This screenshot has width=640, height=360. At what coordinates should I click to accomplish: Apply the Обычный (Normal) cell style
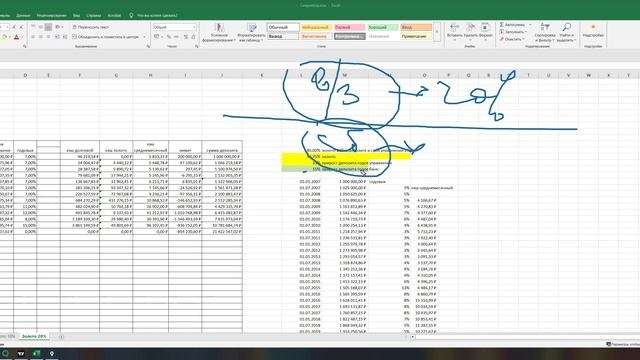point(283,27)
